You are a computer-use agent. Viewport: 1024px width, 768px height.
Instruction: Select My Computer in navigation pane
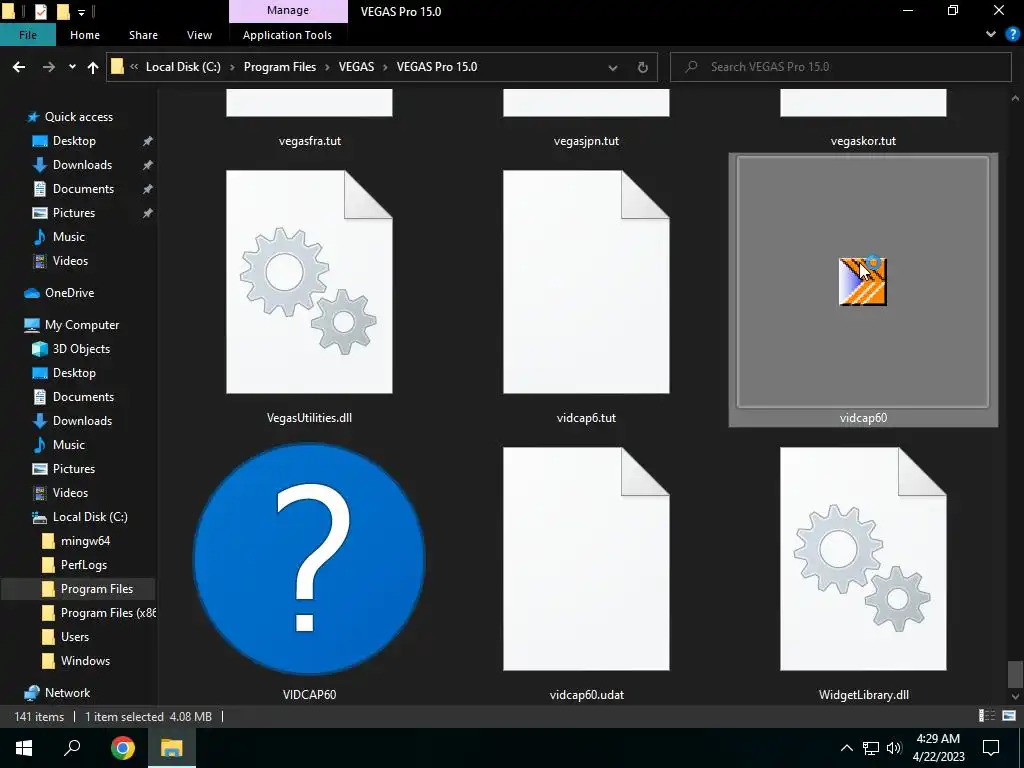point(82,325)
